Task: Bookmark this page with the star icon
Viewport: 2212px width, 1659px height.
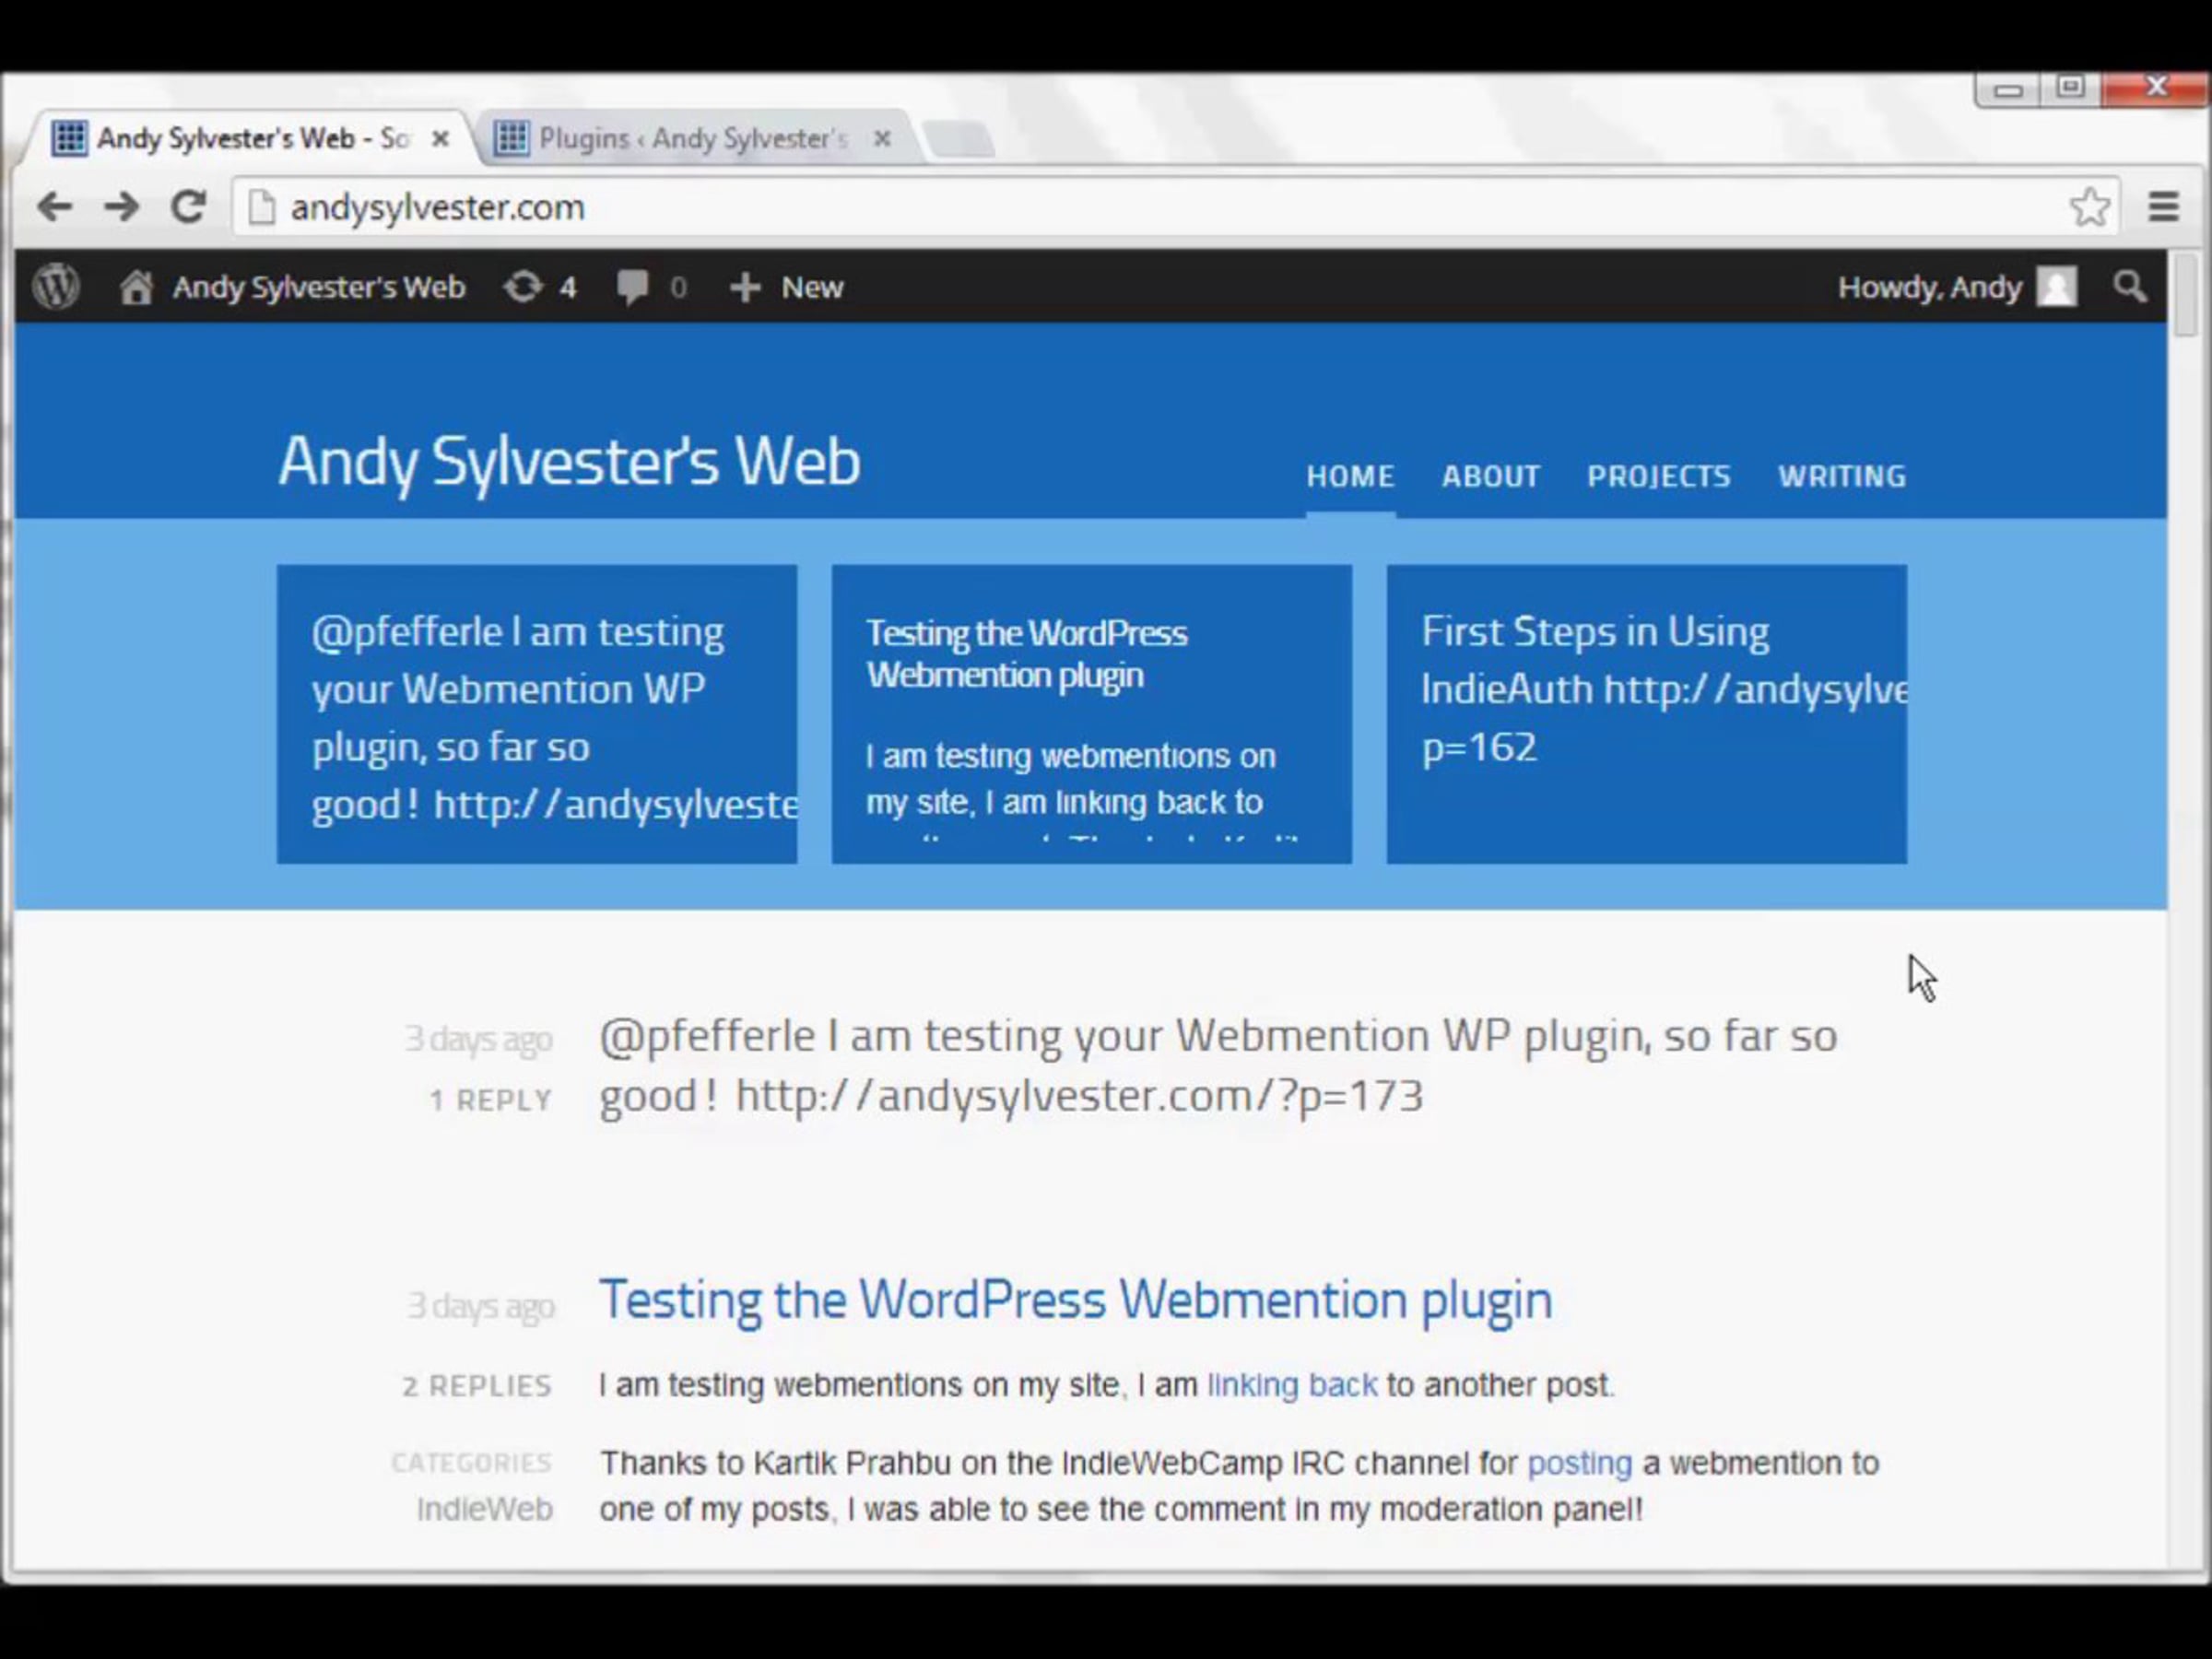Action: pos(2089,207)
